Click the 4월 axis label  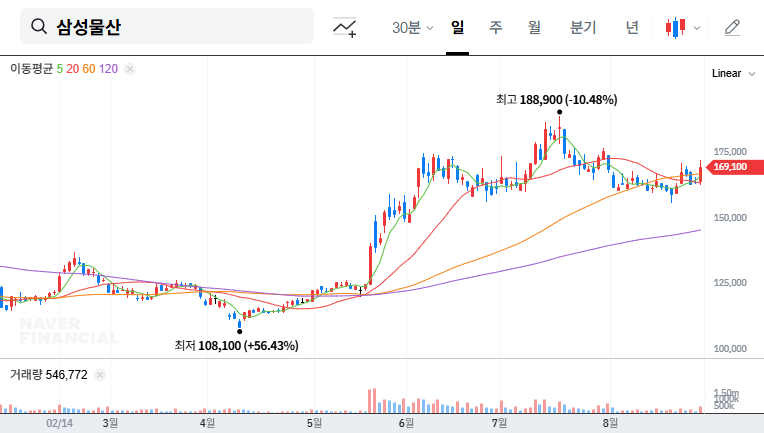point(207,423)
